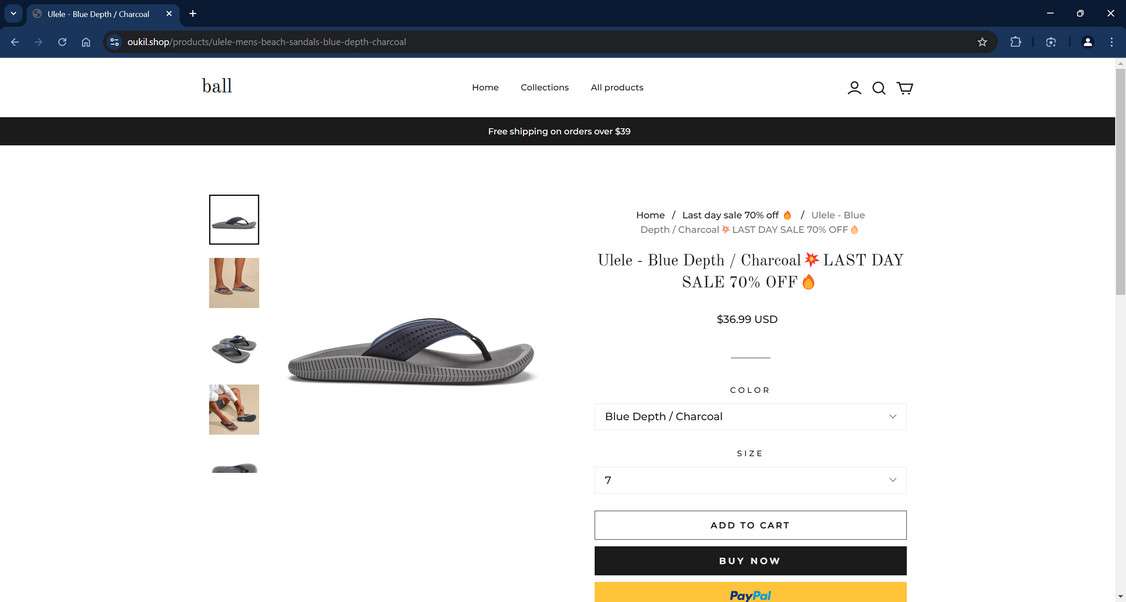This screenshot has width=1126, height=602.
Task: Open the All products navigation link
Action: 616,88
